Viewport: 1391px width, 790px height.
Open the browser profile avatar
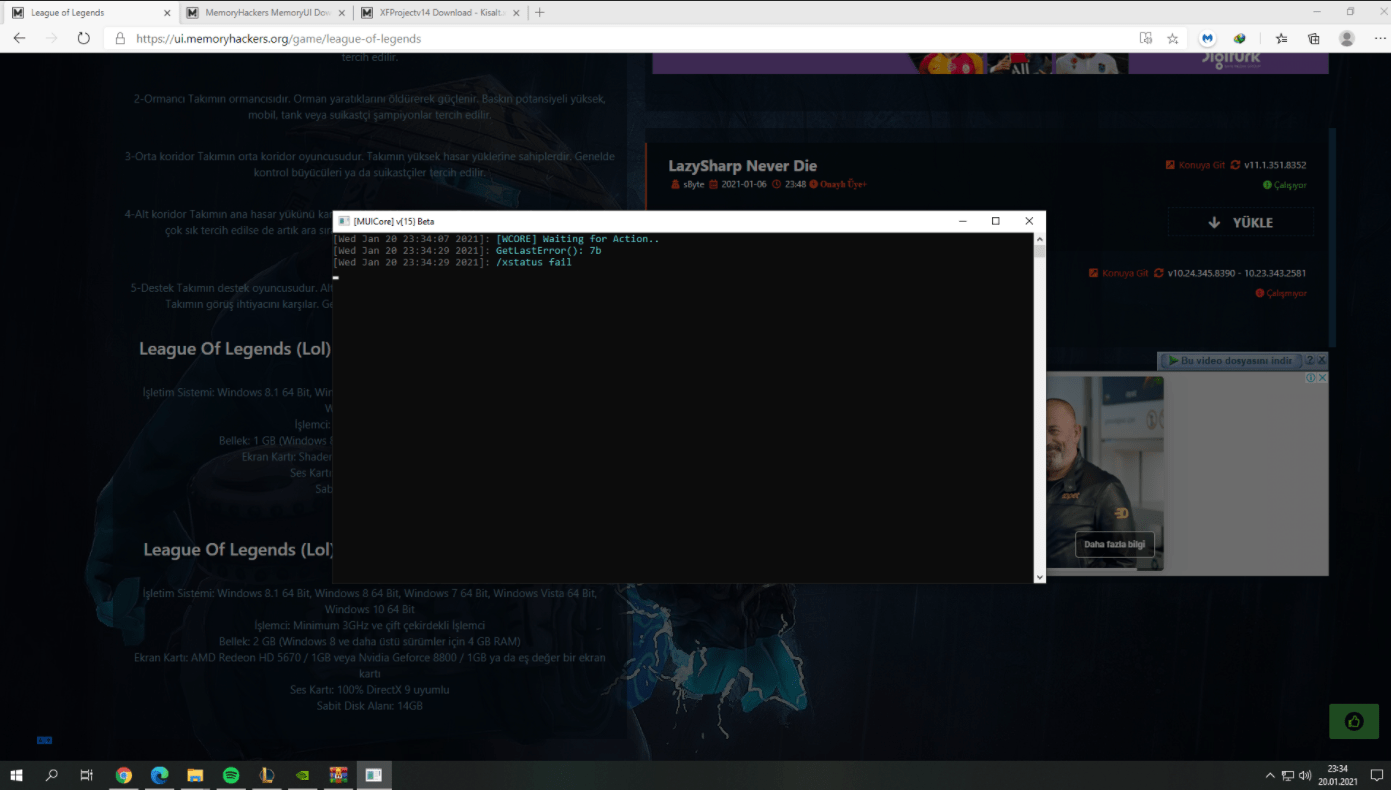1347,38
